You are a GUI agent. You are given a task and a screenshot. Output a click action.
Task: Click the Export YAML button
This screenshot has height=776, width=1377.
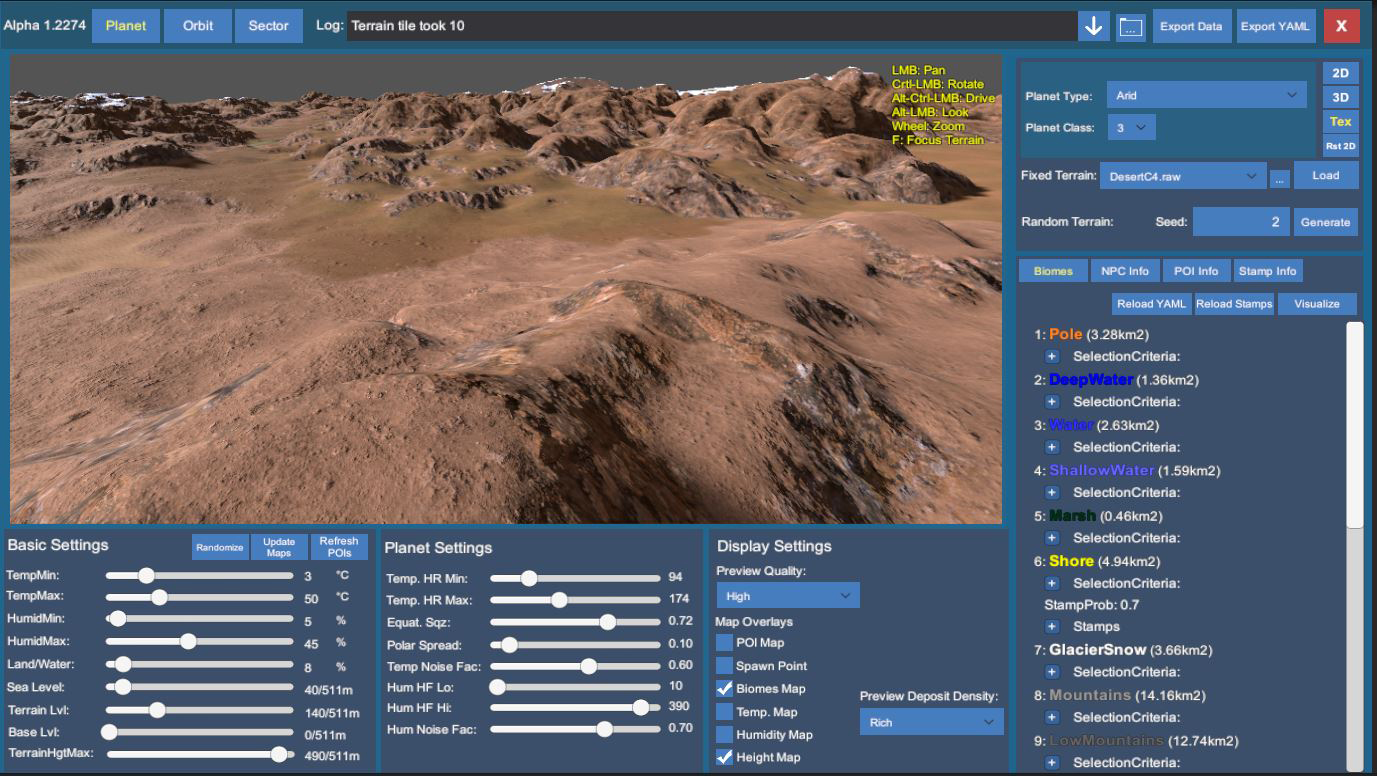1276,26
